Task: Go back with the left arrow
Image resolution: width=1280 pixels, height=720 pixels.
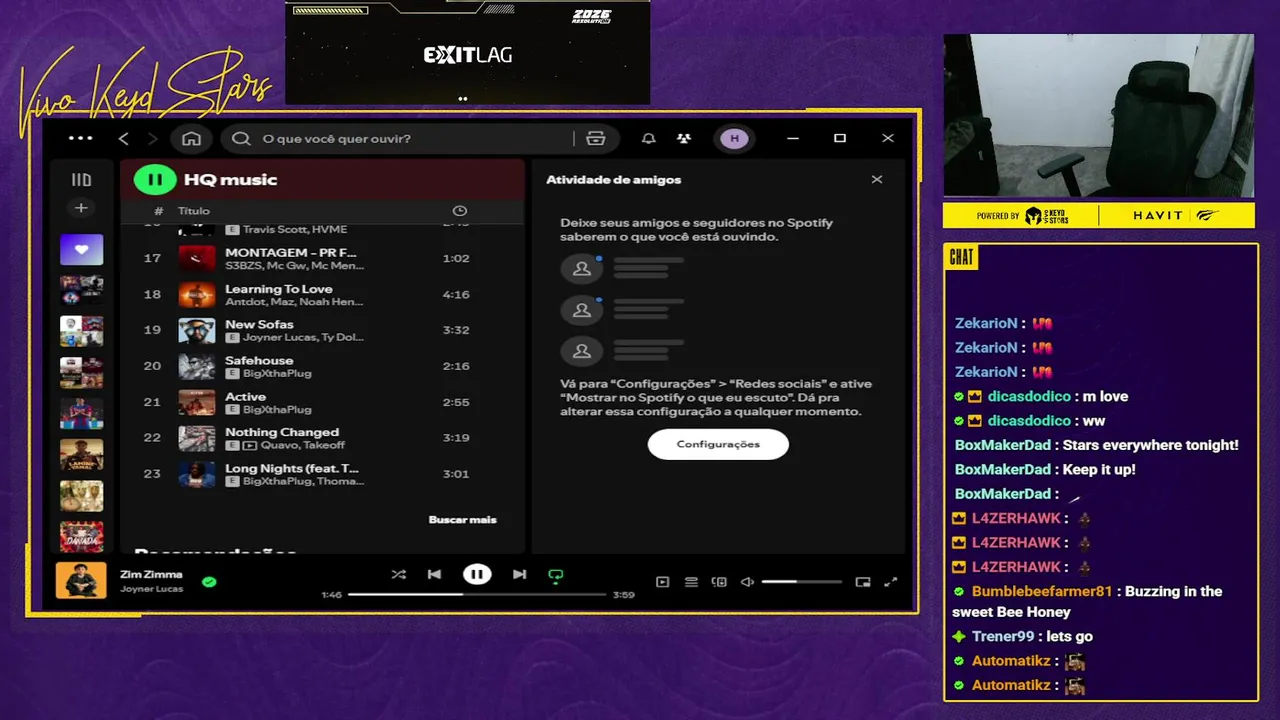Action: (x=124, y=138)
